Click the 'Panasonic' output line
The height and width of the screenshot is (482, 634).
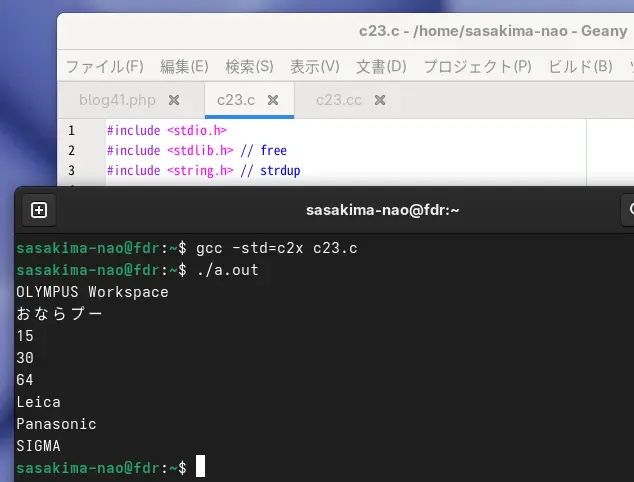point(56,424)
